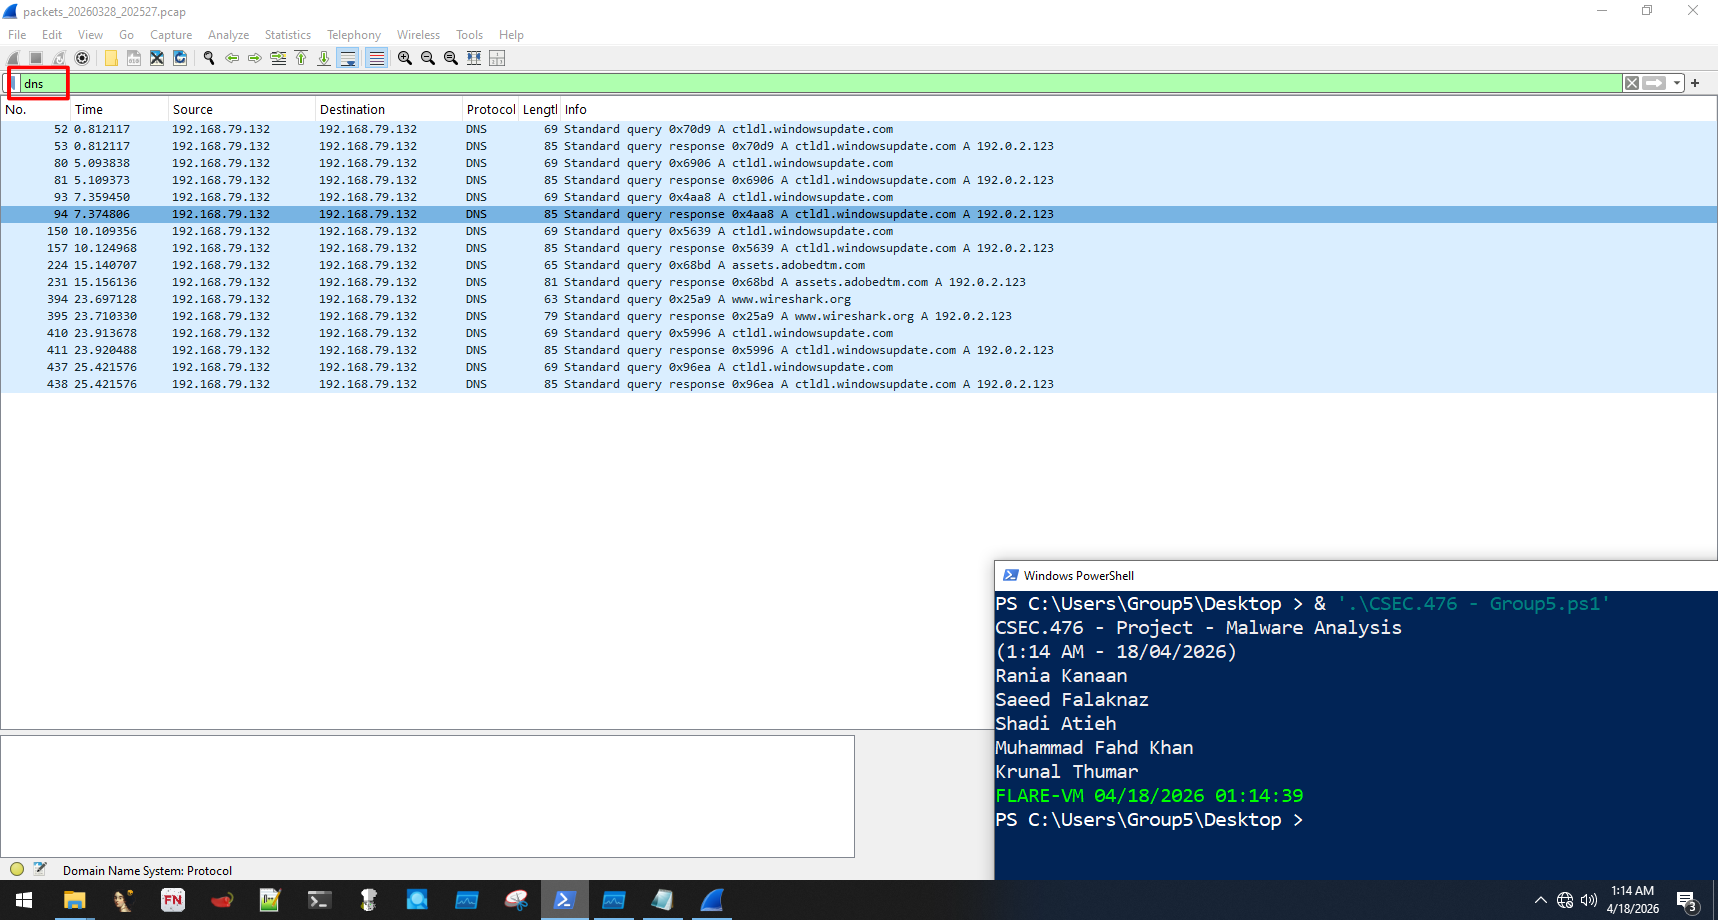Open the Snipping Tool taskbar icon
This screenshot has width=1718, height=920.
coord(516,900)
